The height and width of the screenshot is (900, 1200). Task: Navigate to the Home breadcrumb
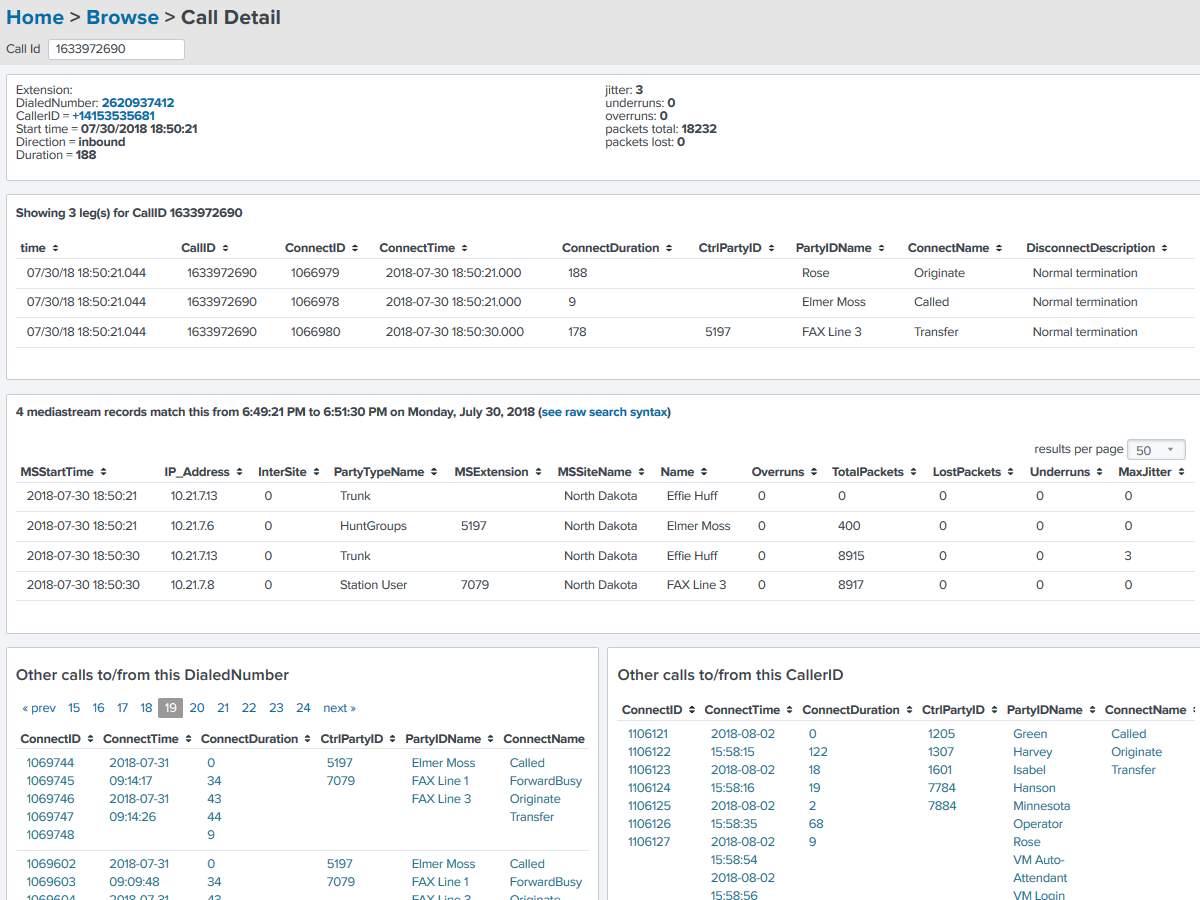(x=35, y=17)
